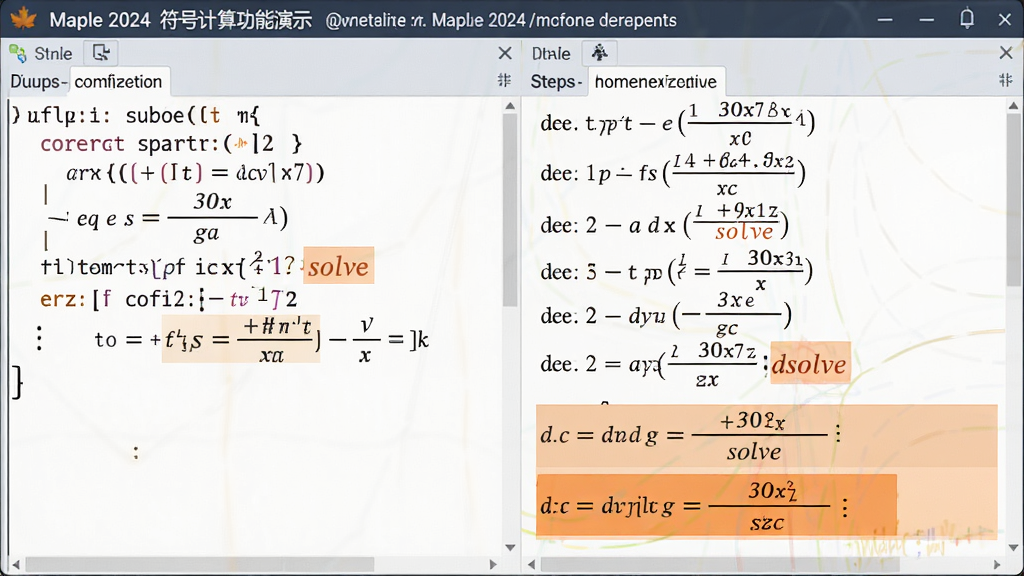1024x576 pixels.
Task: Click scroll-left arrow of left panel
Action: point(16,564)
